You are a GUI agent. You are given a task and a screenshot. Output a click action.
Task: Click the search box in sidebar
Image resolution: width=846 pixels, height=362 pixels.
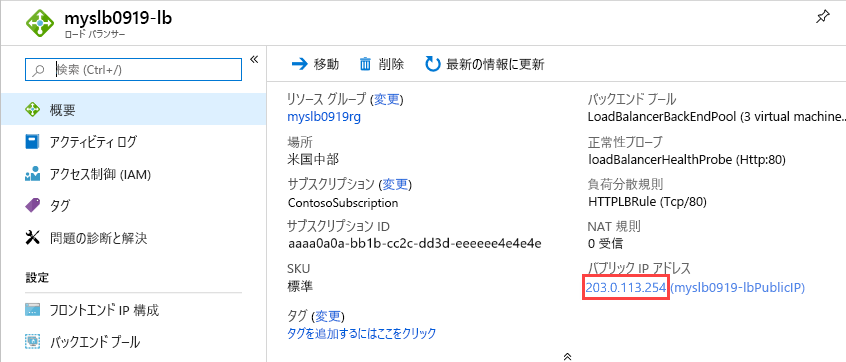pos(133,70)
